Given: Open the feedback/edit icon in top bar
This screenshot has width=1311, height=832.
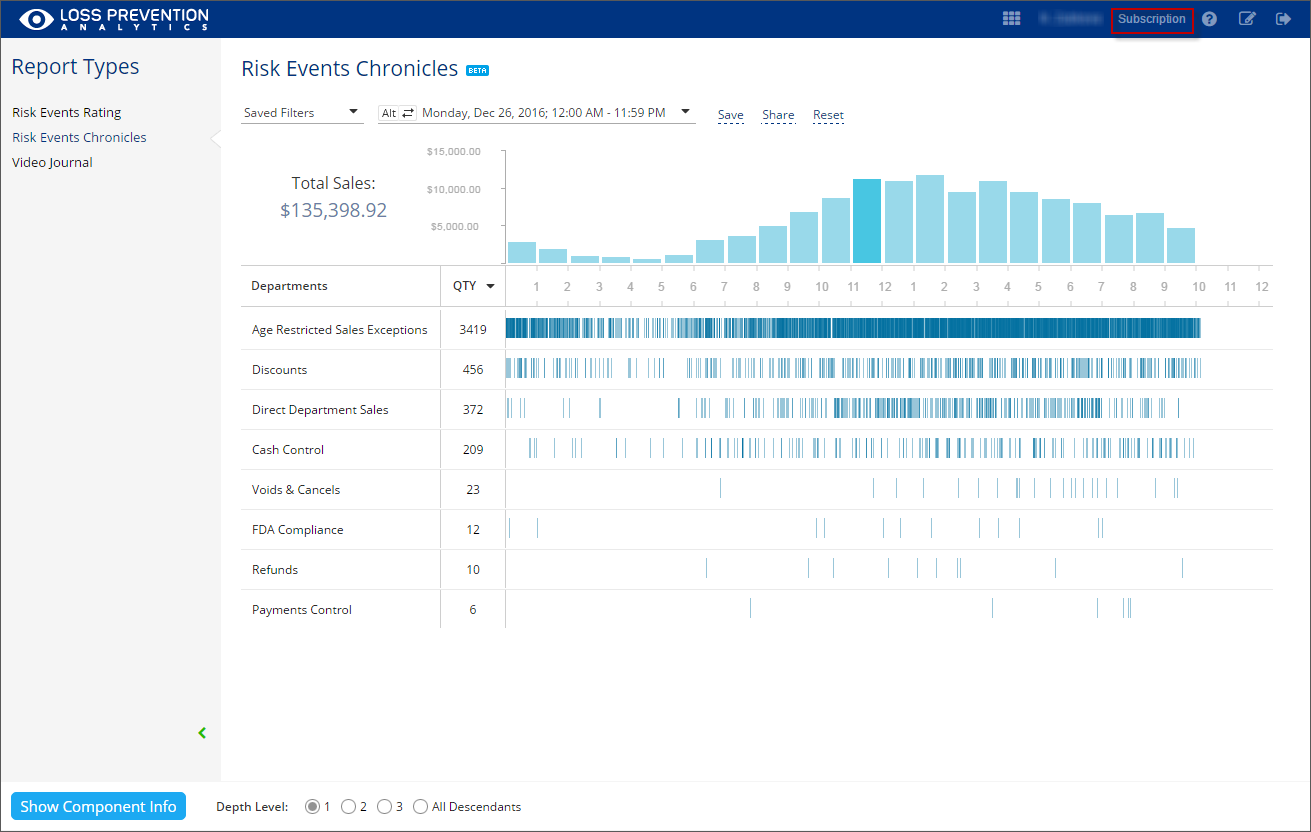Looking at the screenshot, I should (x=1247, y=18).
